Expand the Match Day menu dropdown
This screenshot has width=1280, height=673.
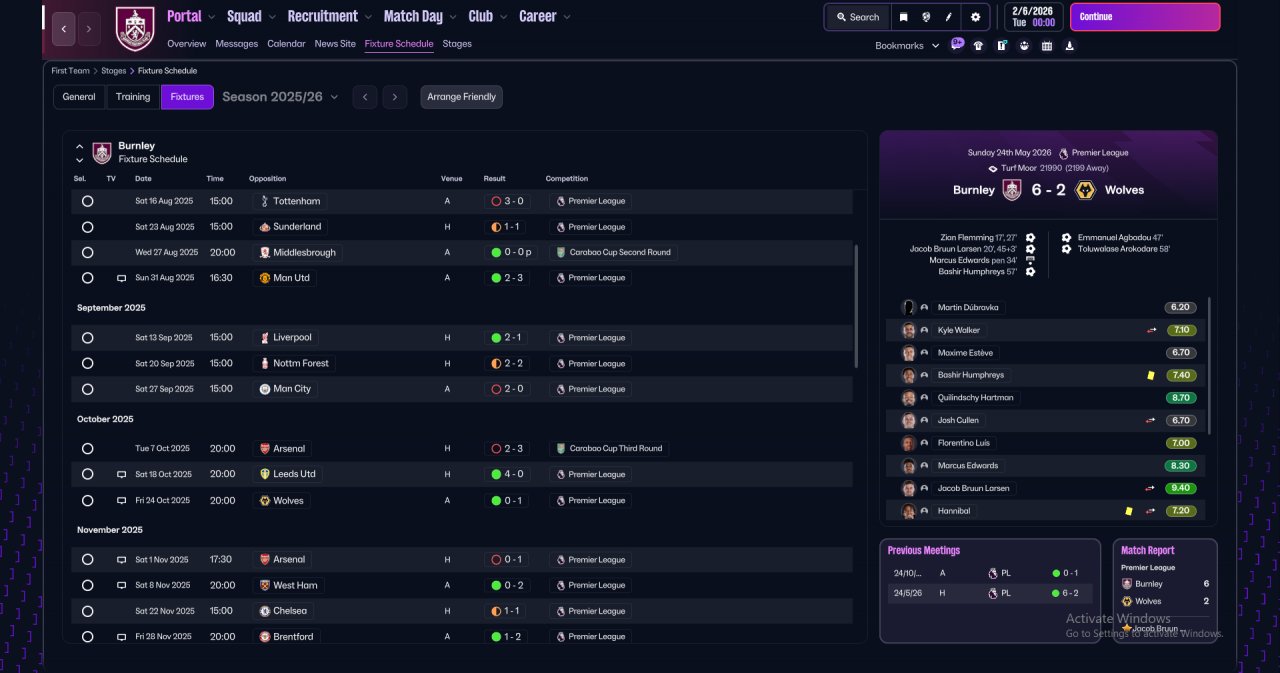[x=454, y=17]
